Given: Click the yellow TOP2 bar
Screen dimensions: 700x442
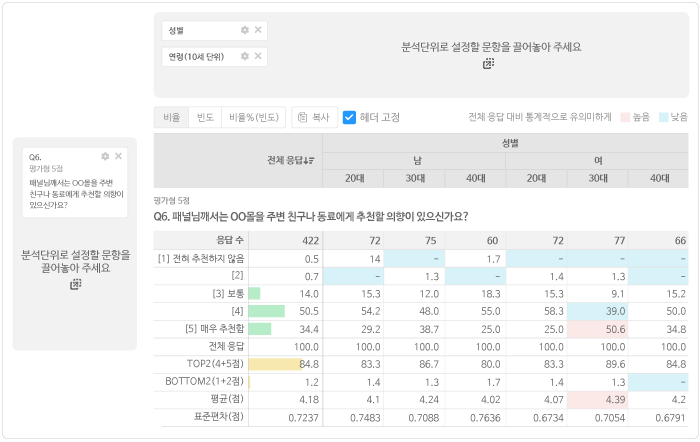Looking at the screenshot, I should pos(275,364).
